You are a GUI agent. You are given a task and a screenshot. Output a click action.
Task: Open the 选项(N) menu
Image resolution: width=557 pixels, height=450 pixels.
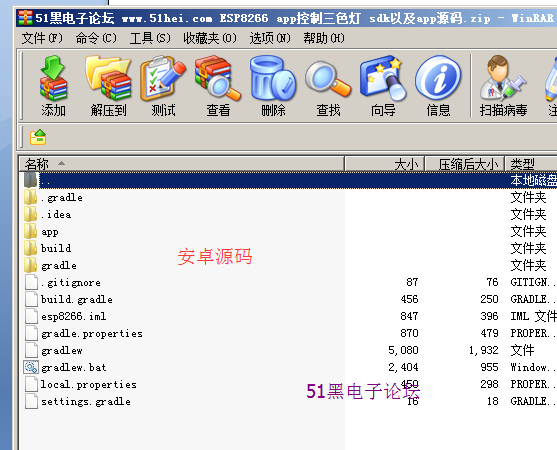click(270, 38)
